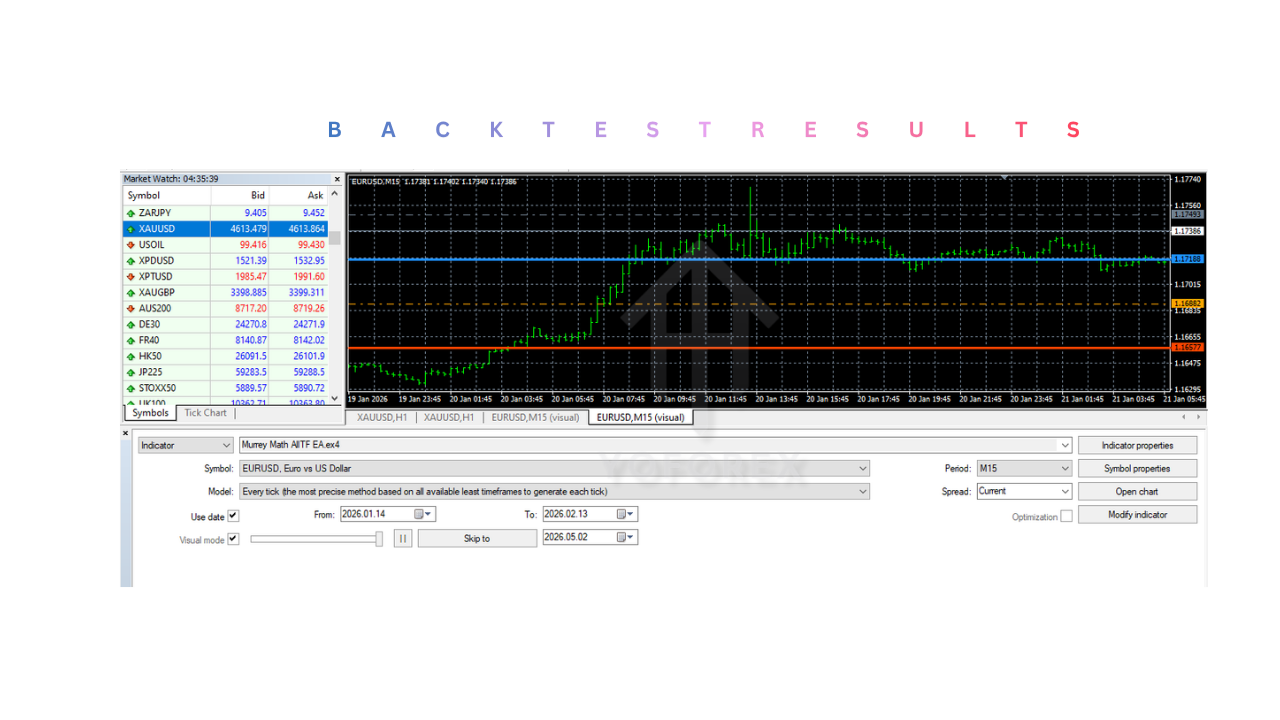Click the Open chart button
1280x720 pixels.
(x=1137, y=491)
